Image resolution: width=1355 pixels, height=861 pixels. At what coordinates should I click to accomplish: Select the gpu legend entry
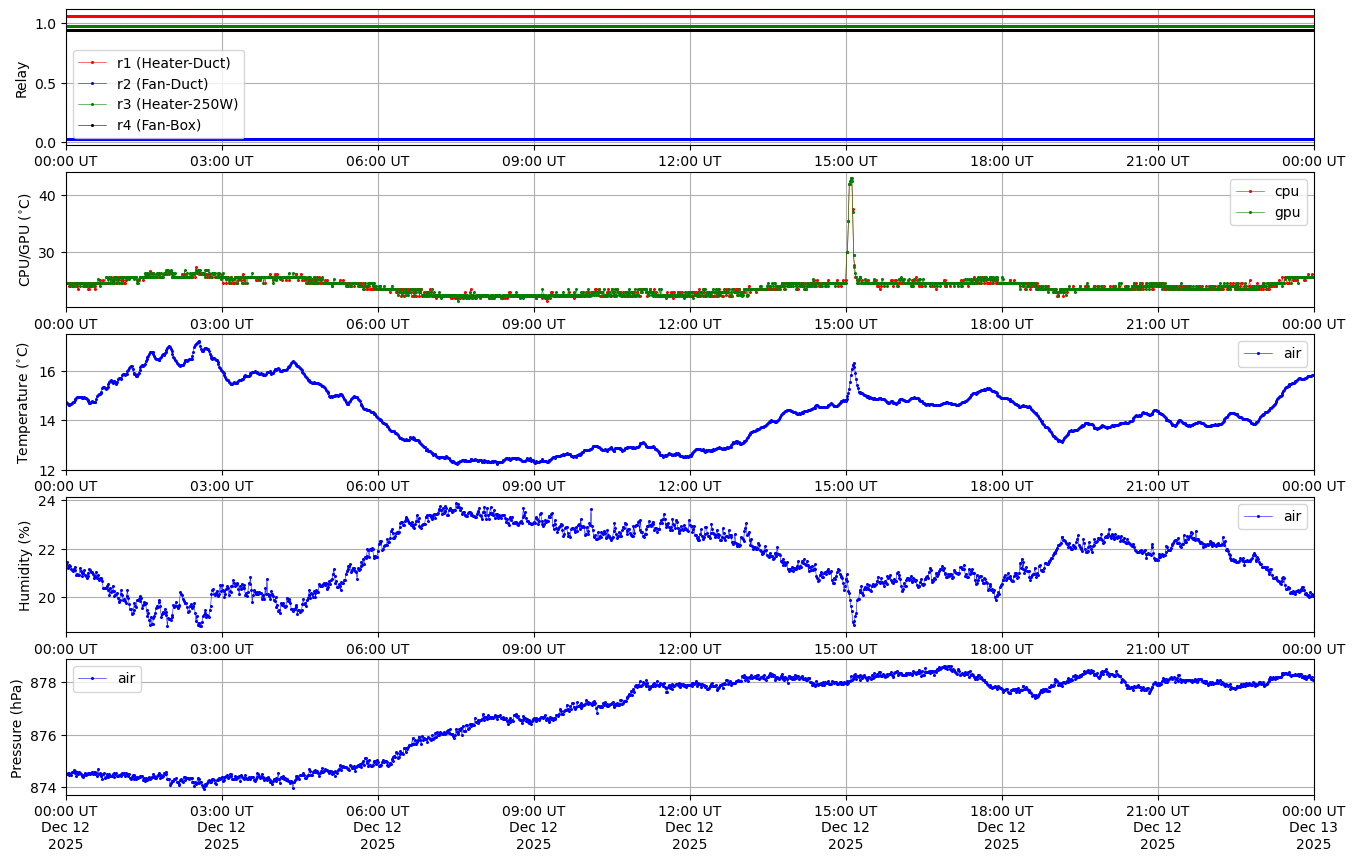1268,212
